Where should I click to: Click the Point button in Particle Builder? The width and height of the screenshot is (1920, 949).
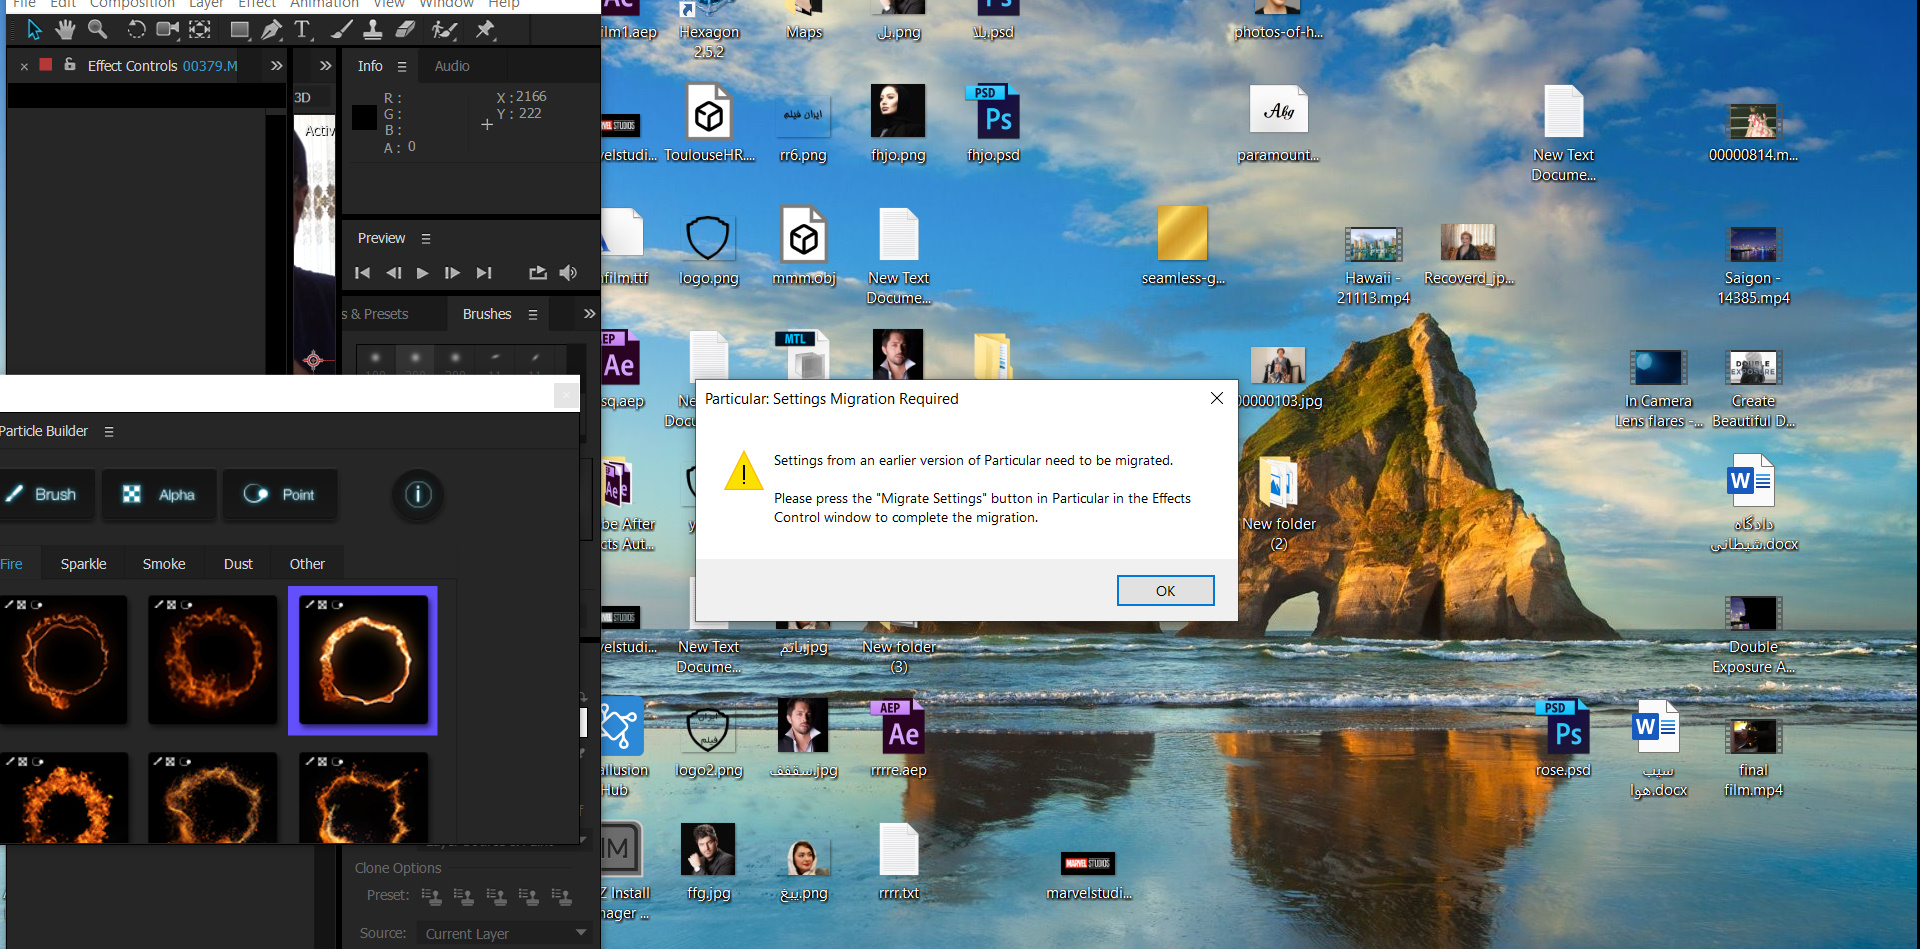280,494
